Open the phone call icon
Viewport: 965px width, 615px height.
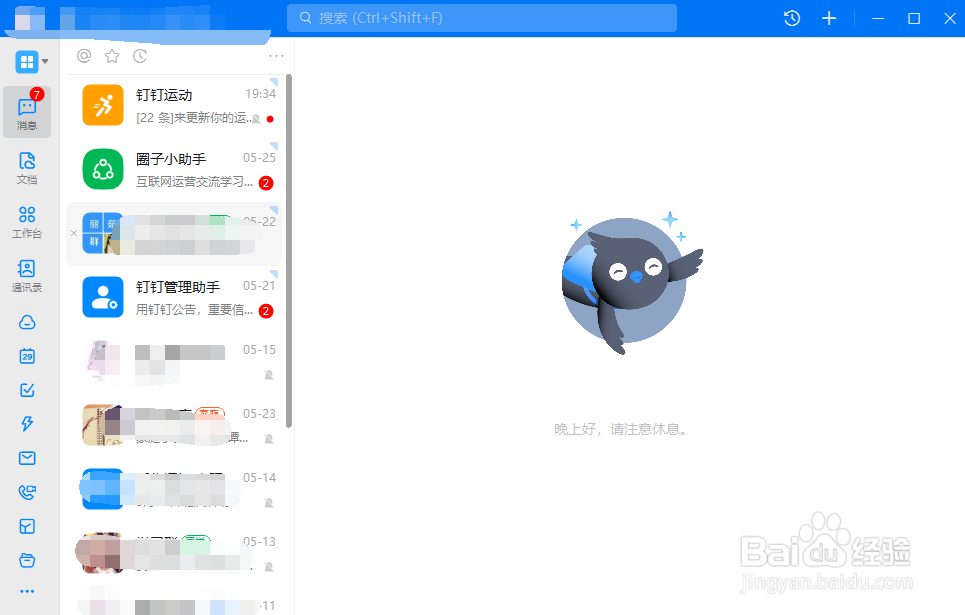27,492
